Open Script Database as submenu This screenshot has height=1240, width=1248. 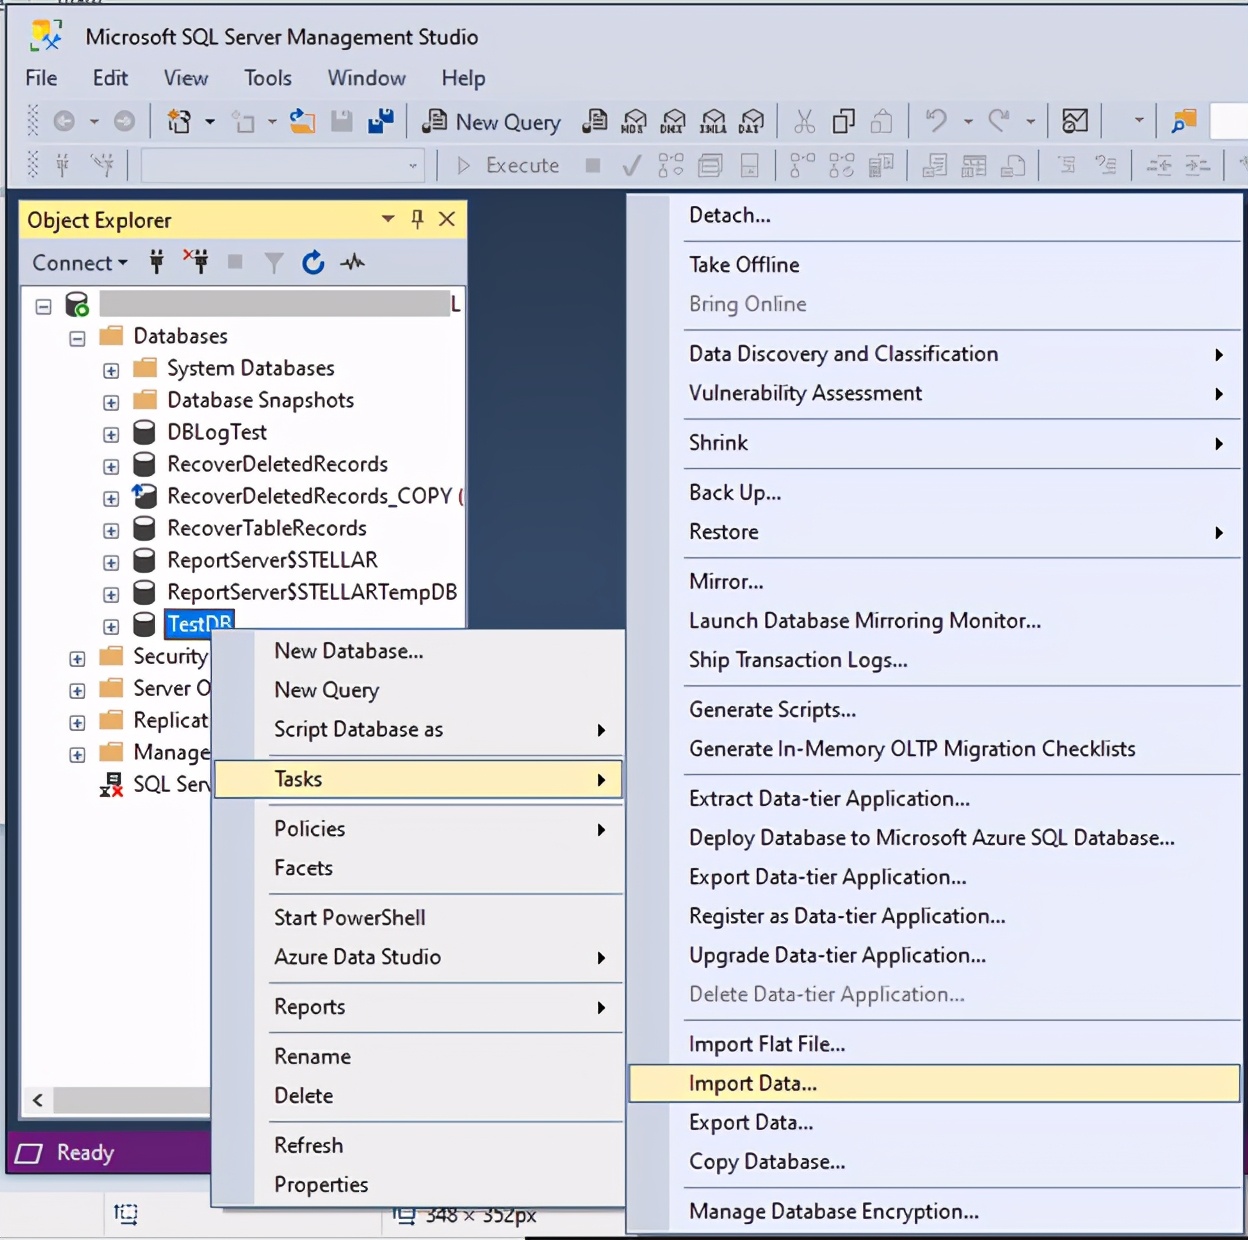point(419,730)
